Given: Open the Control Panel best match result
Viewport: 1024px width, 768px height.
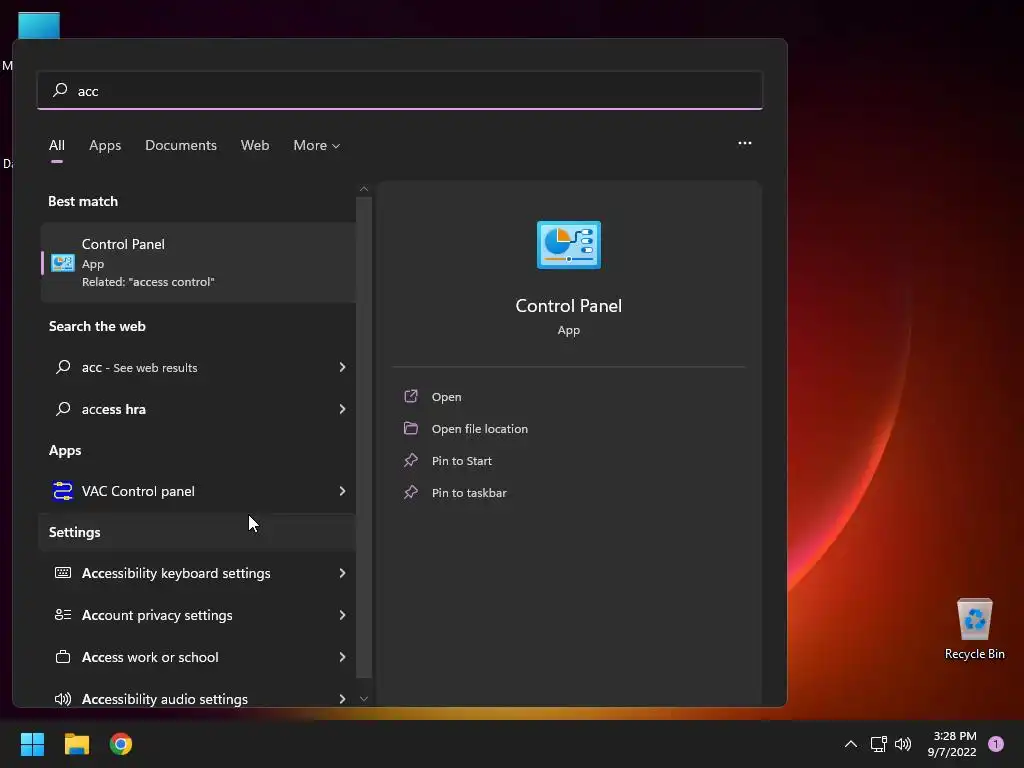Looking at the screenshot, I should point(199,263).
